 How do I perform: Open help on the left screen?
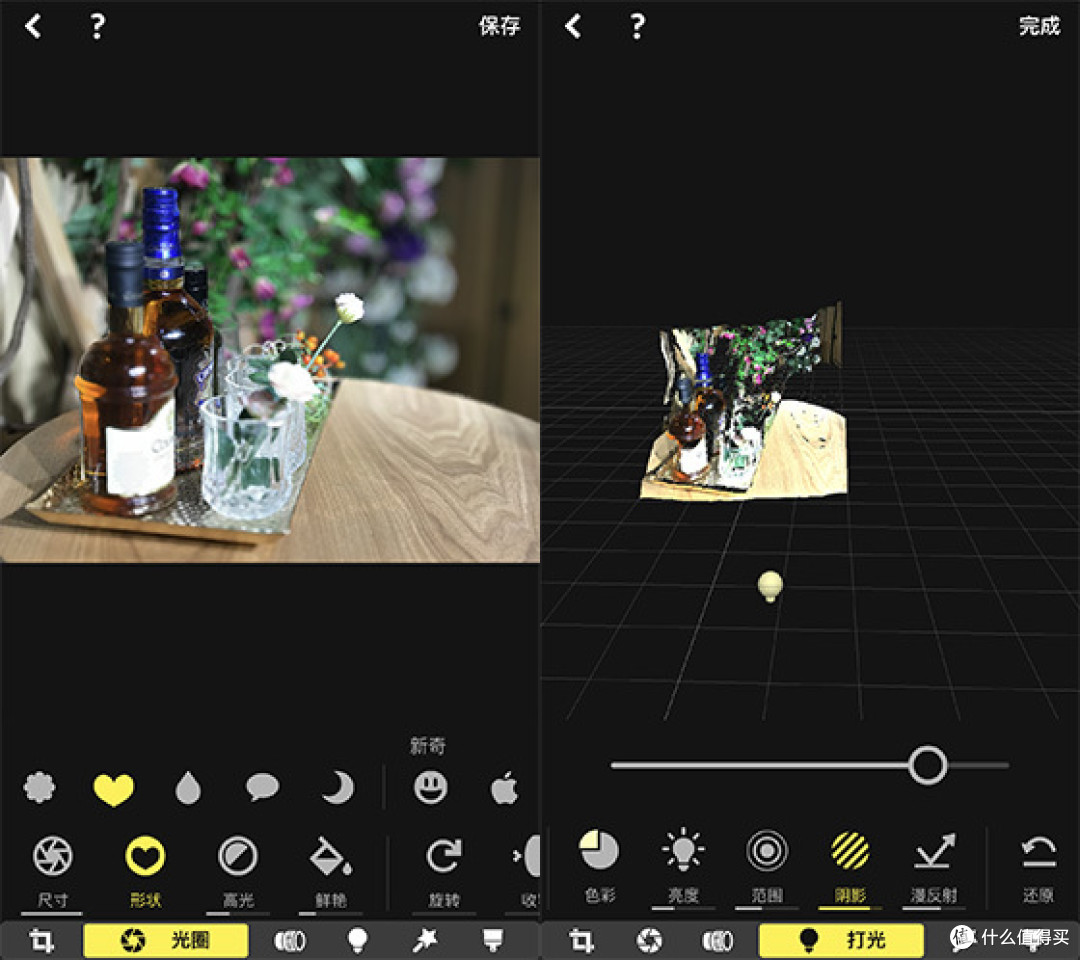[x=97, y=26]
